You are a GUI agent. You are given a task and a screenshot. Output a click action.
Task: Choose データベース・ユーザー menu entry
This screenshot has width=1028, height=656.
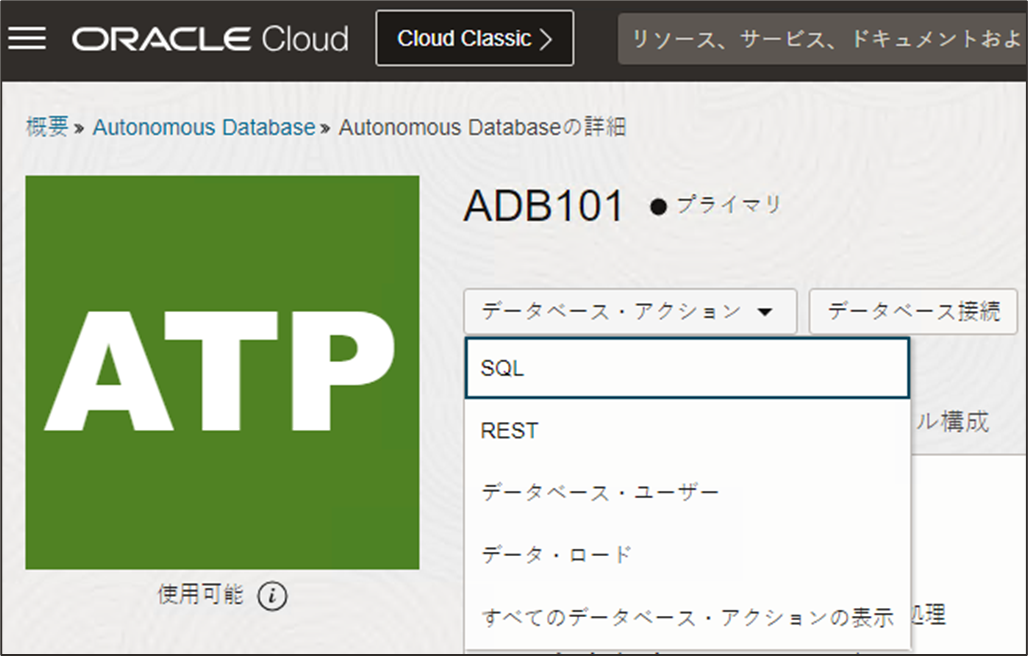tap(687, 492)
